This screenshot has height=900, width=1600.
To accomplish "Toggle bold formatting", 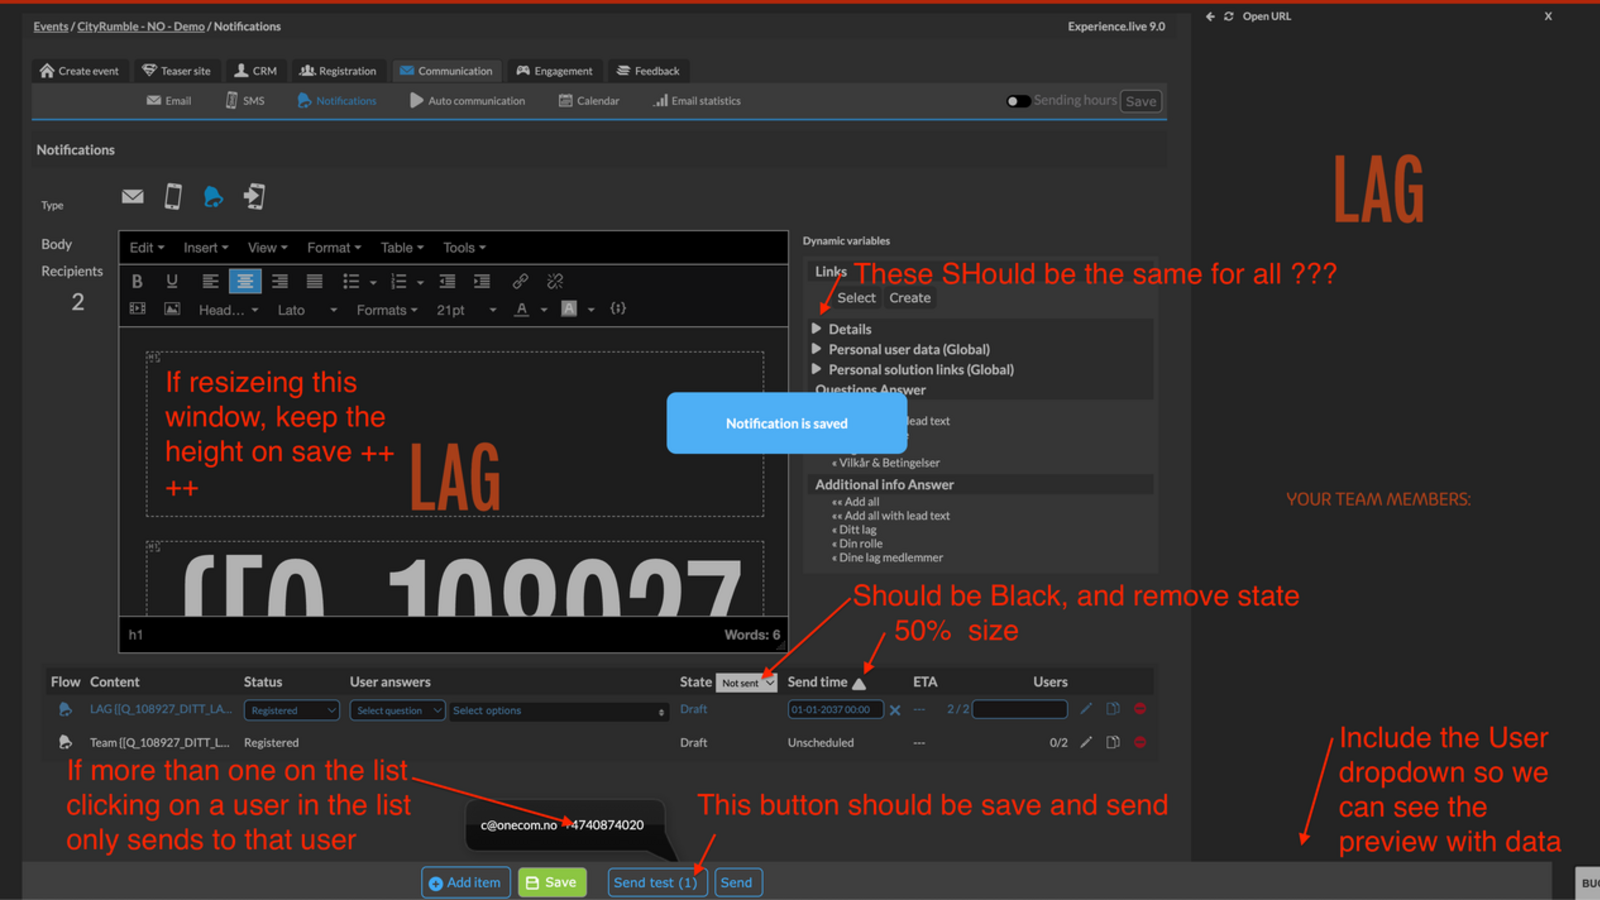I will (x=137, y=281).
